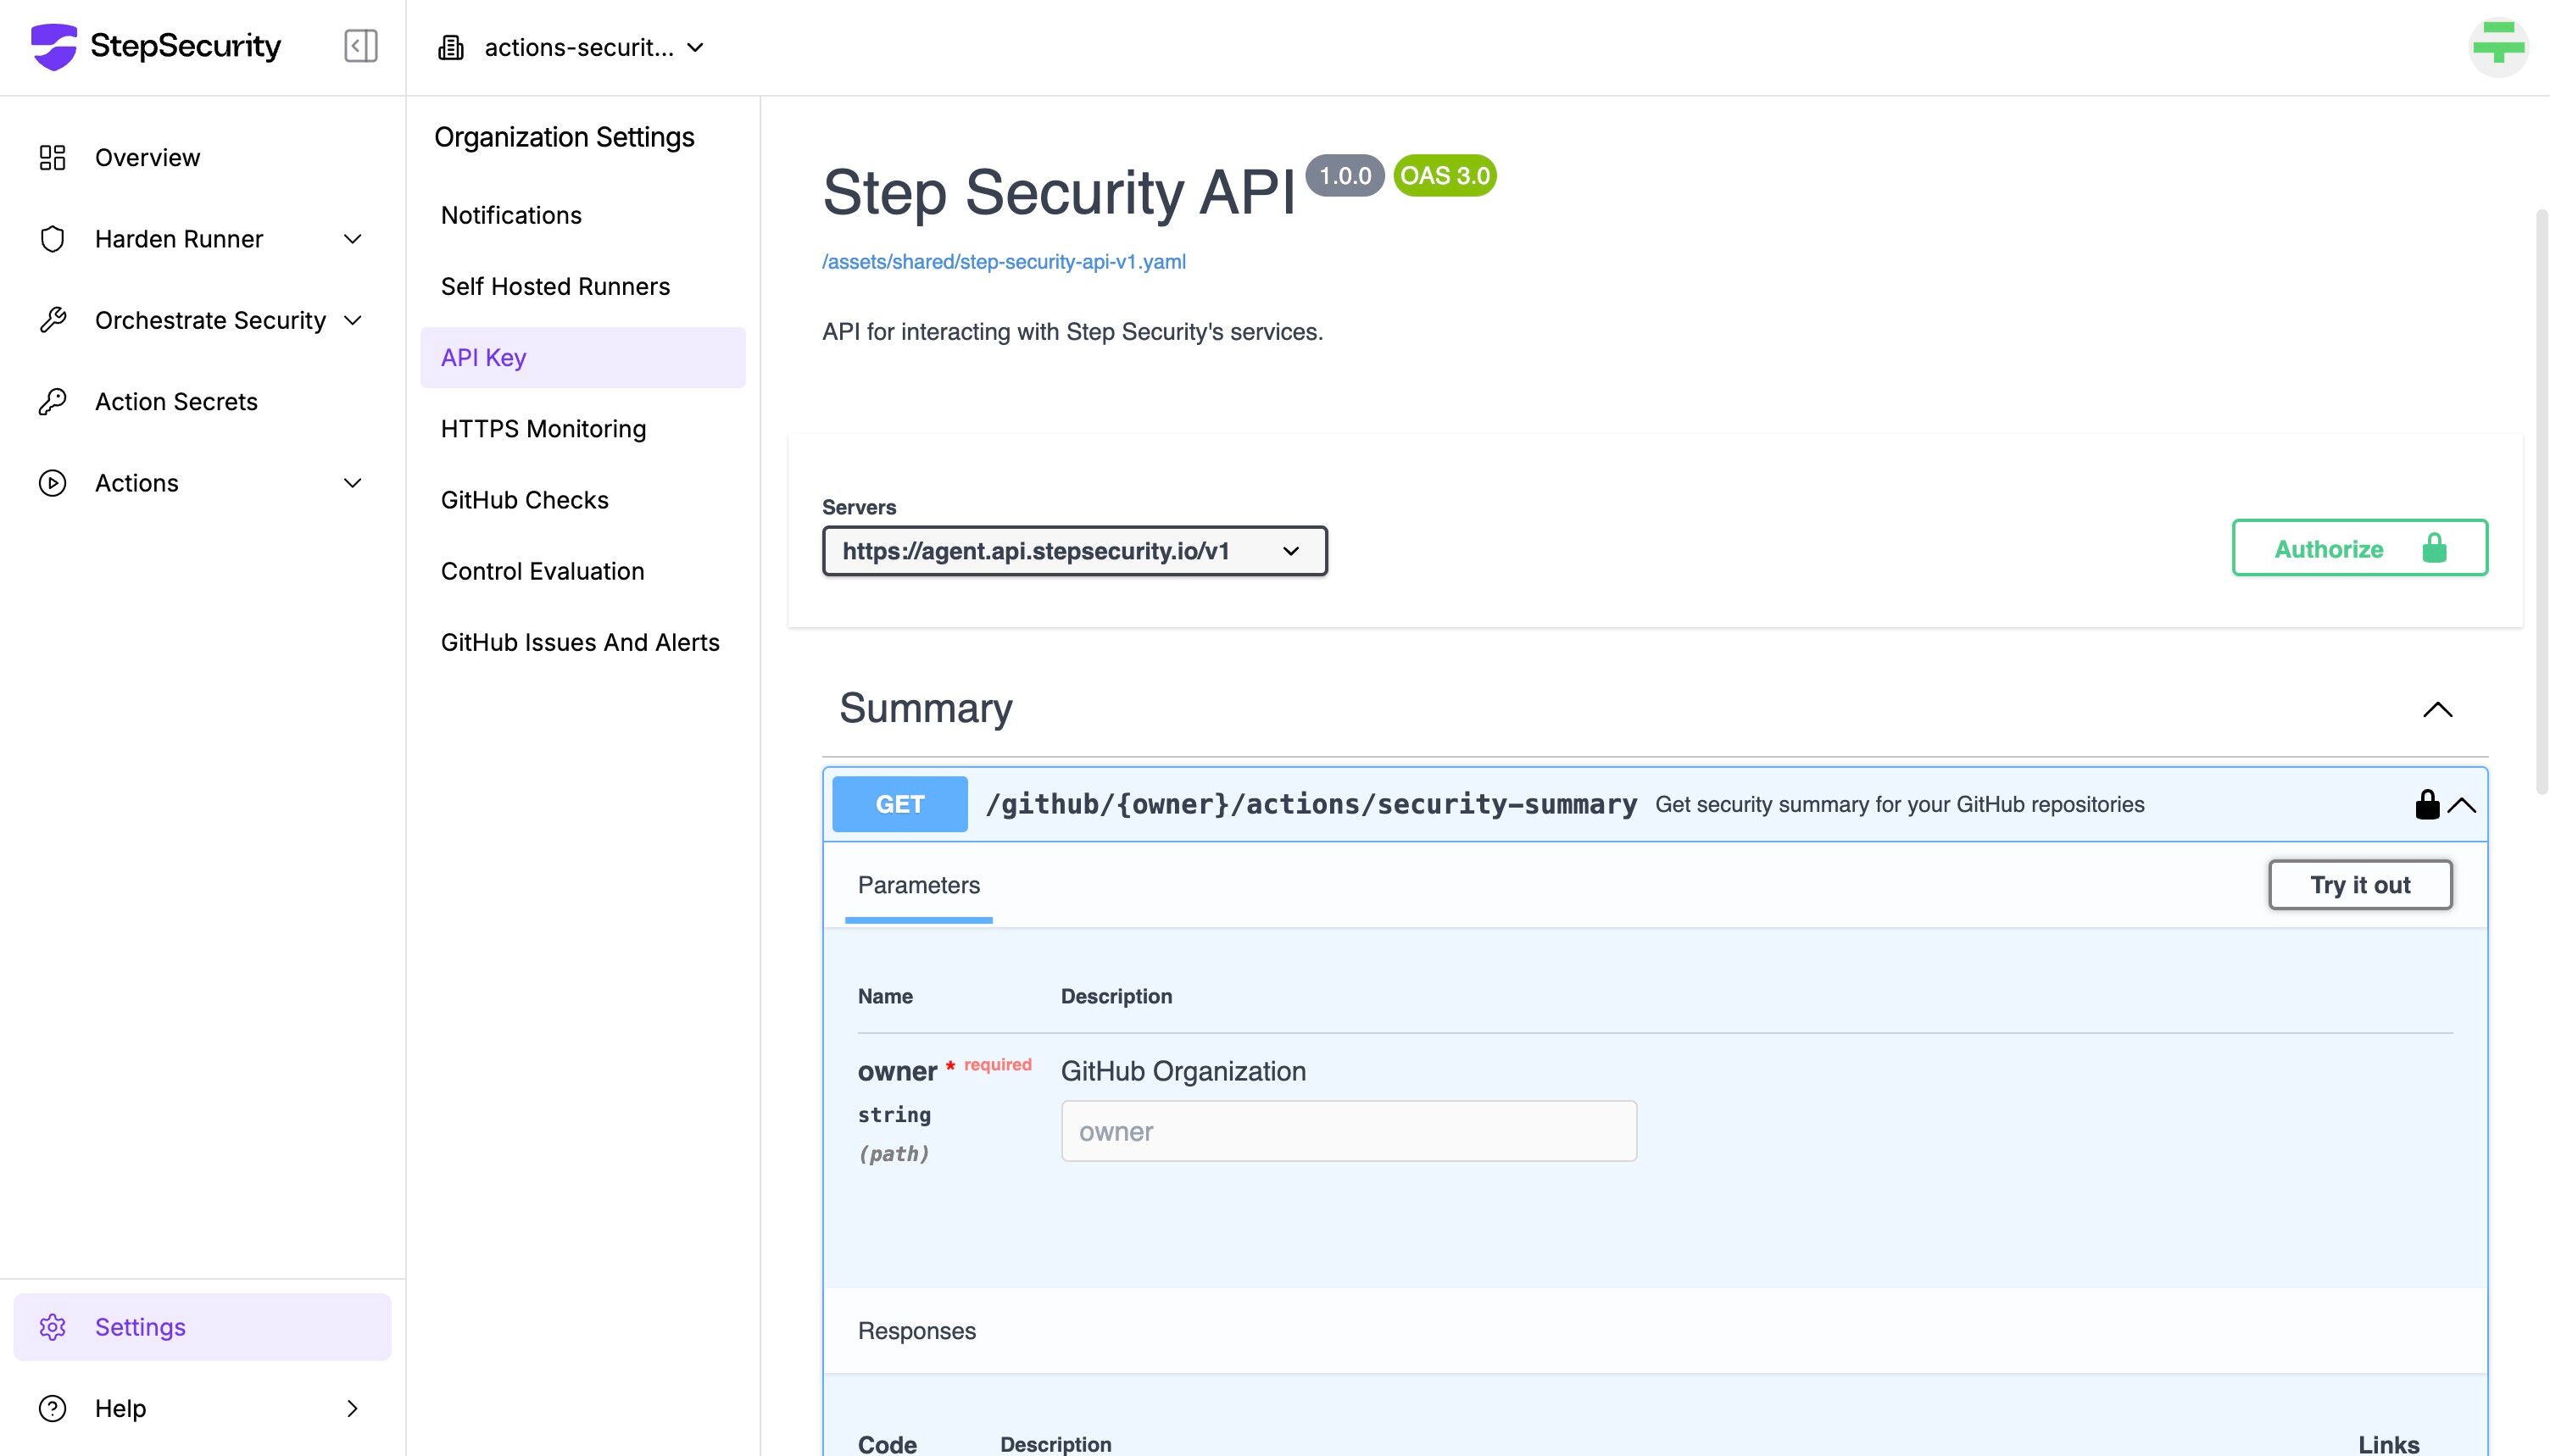Collapse the Summary section
Screen dimensions: 2550x1456
pos(2437,709)
